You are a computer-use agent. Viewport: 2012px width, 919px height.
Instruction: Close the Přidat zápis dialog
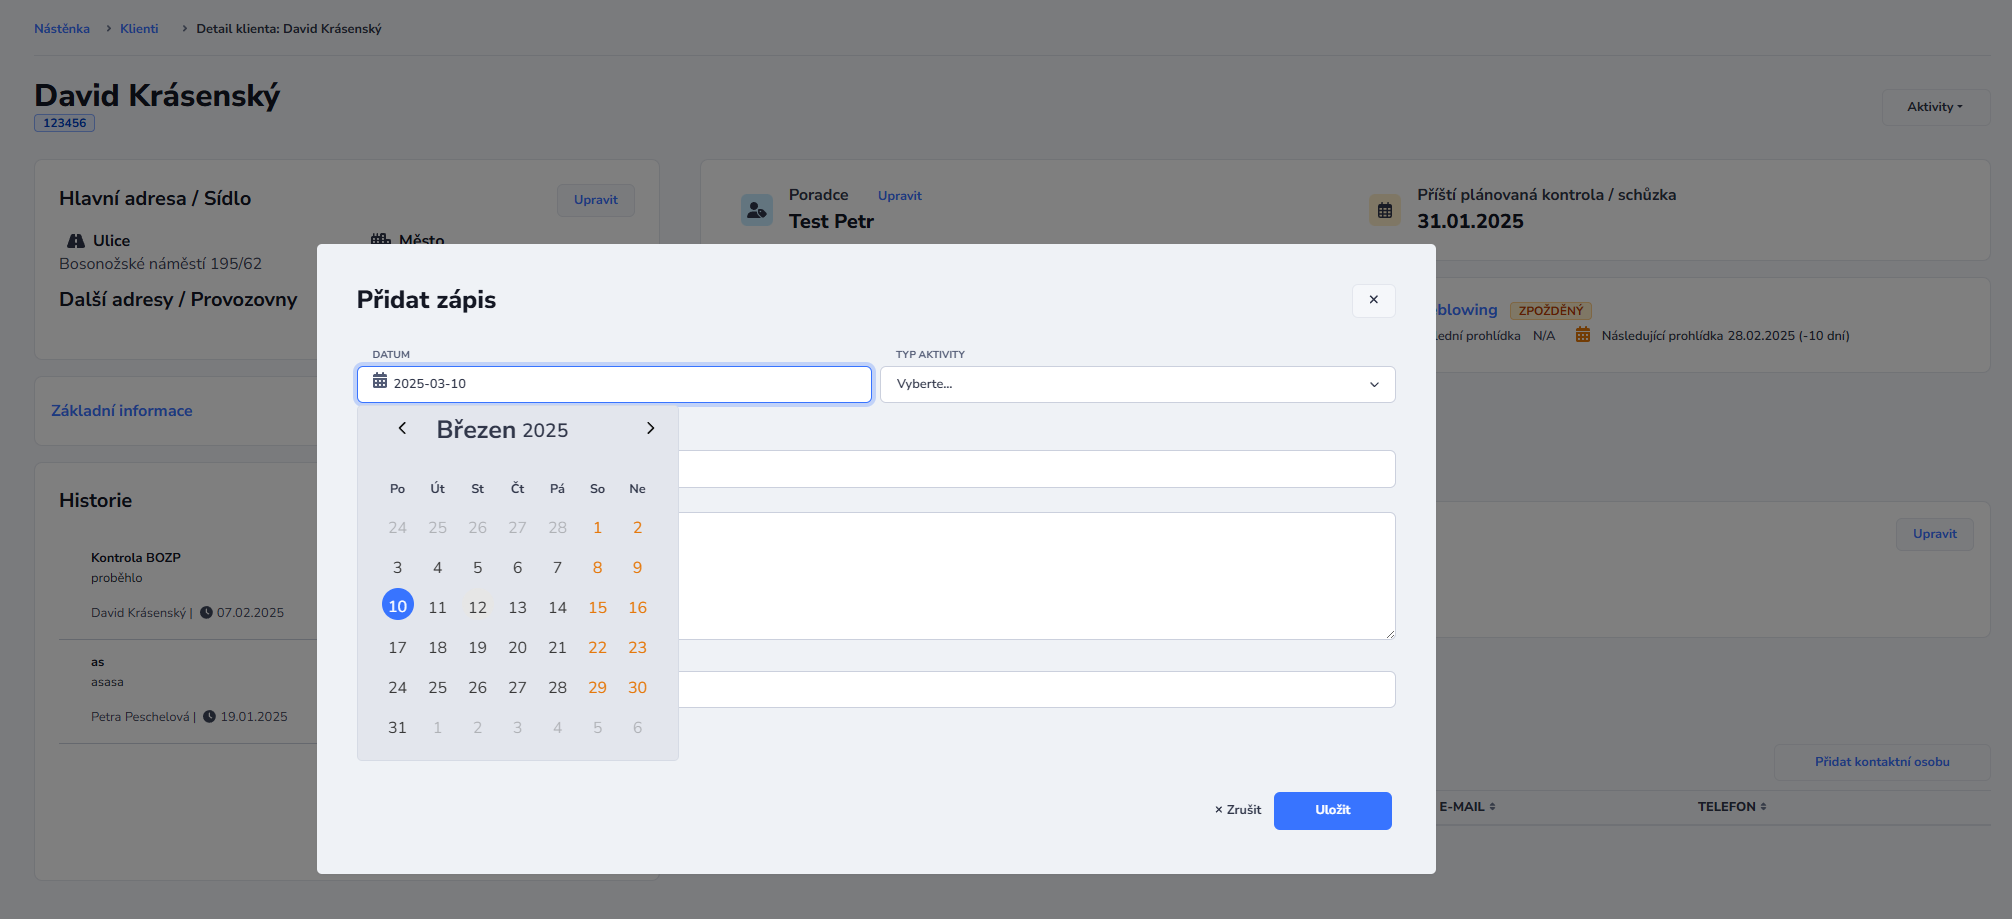tap(1373, 300)
